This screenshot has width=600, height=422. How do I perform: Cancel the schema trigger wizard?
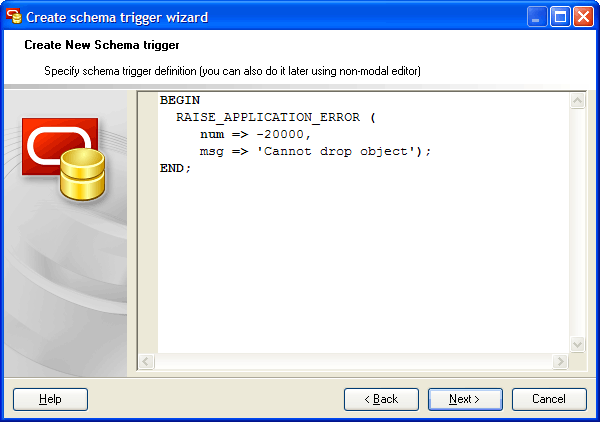point(549,399)
